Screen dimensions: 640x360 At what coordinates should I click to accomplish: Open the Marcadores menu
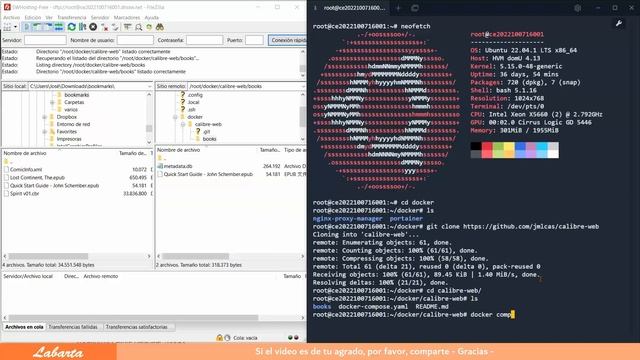tap(127, 18)
